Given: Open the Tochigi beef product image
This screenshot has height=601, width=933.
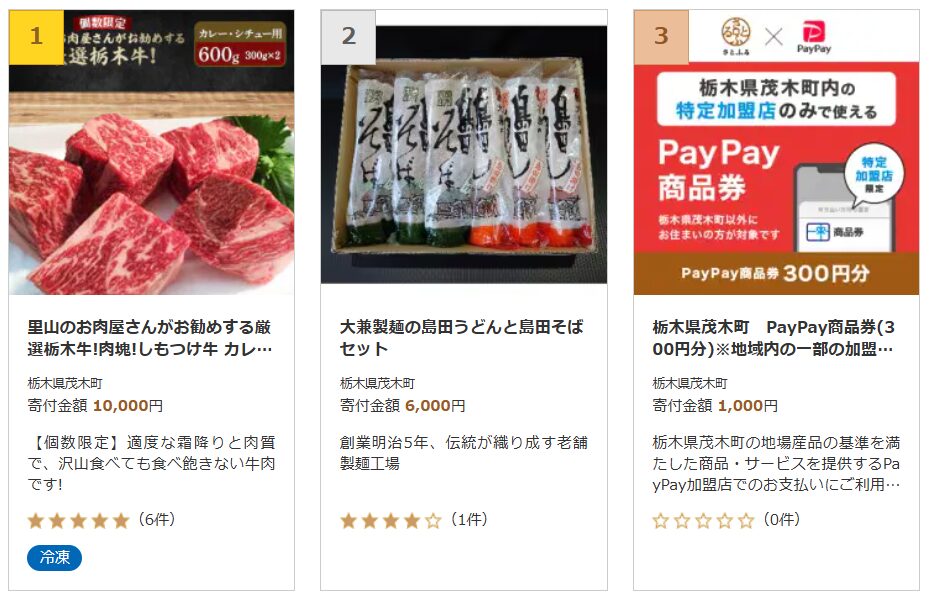Looking at the screenshot, I should [x=151, y=152].
